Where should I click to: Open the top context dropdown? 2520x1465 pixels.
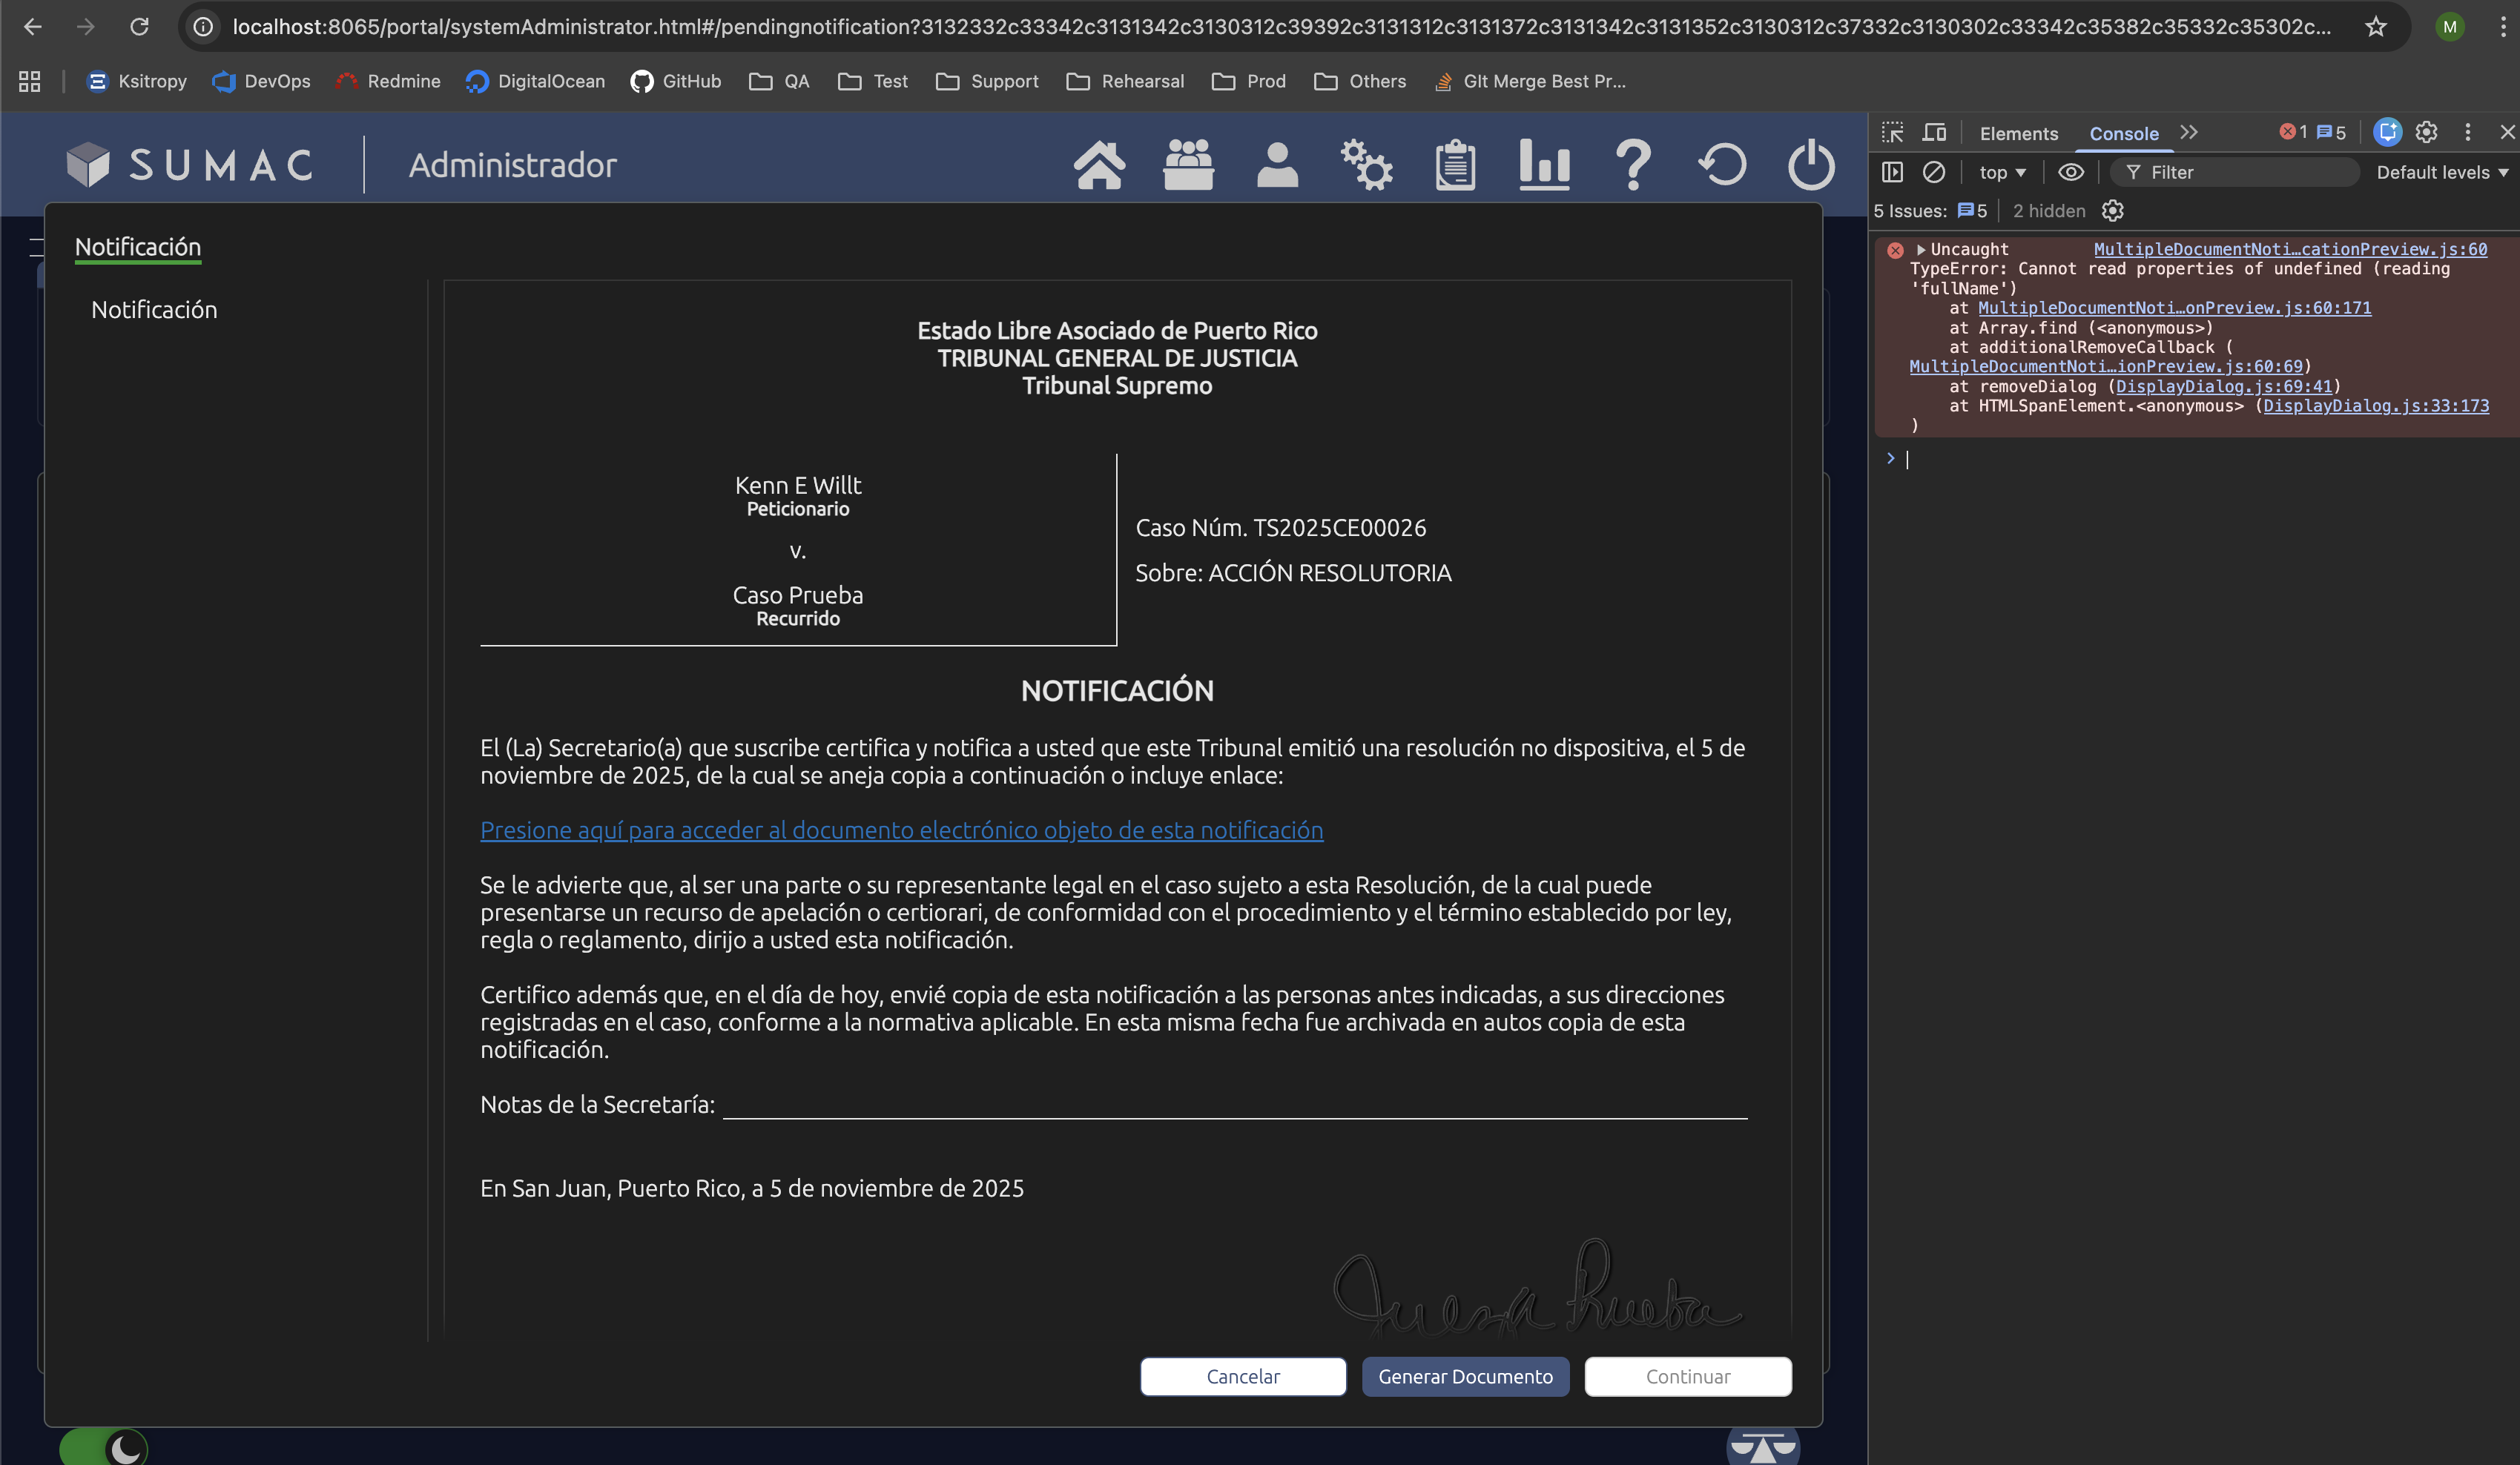pos(2002,172)
